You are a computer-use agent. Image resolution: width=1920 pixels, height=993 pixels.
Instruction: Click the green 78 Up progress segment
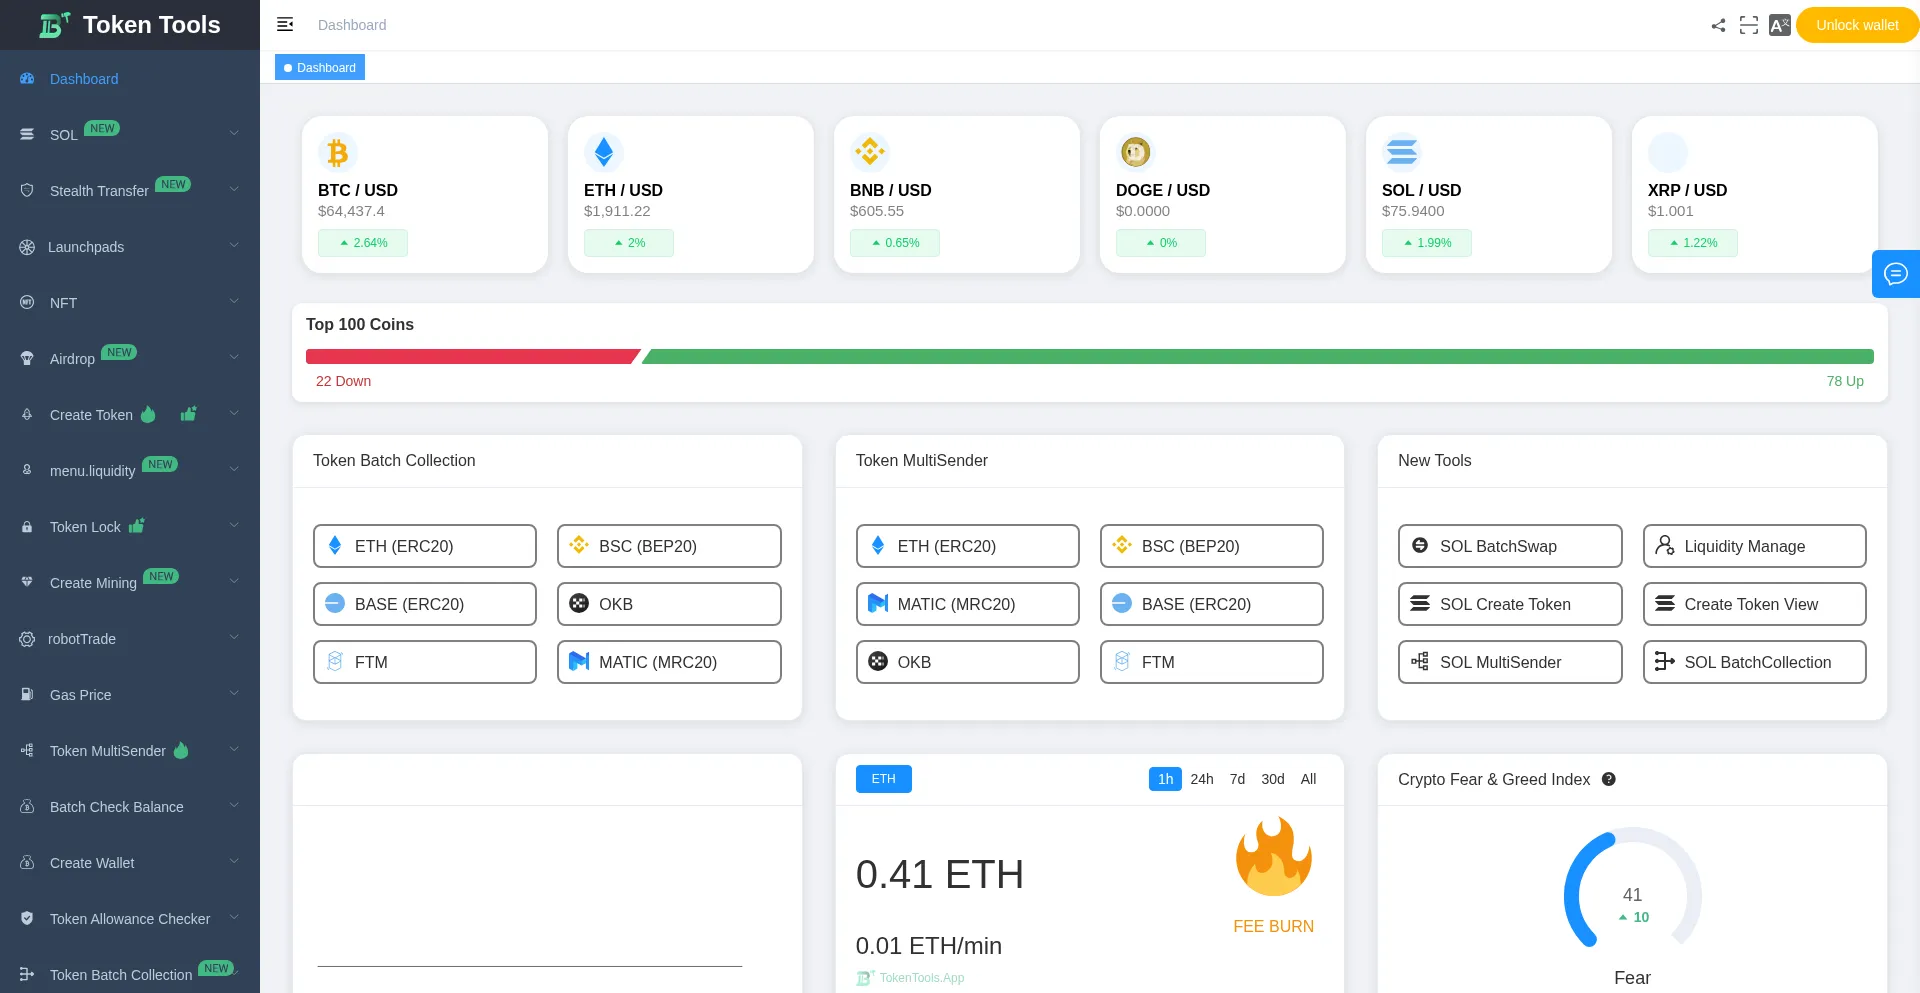point(1258,356)
